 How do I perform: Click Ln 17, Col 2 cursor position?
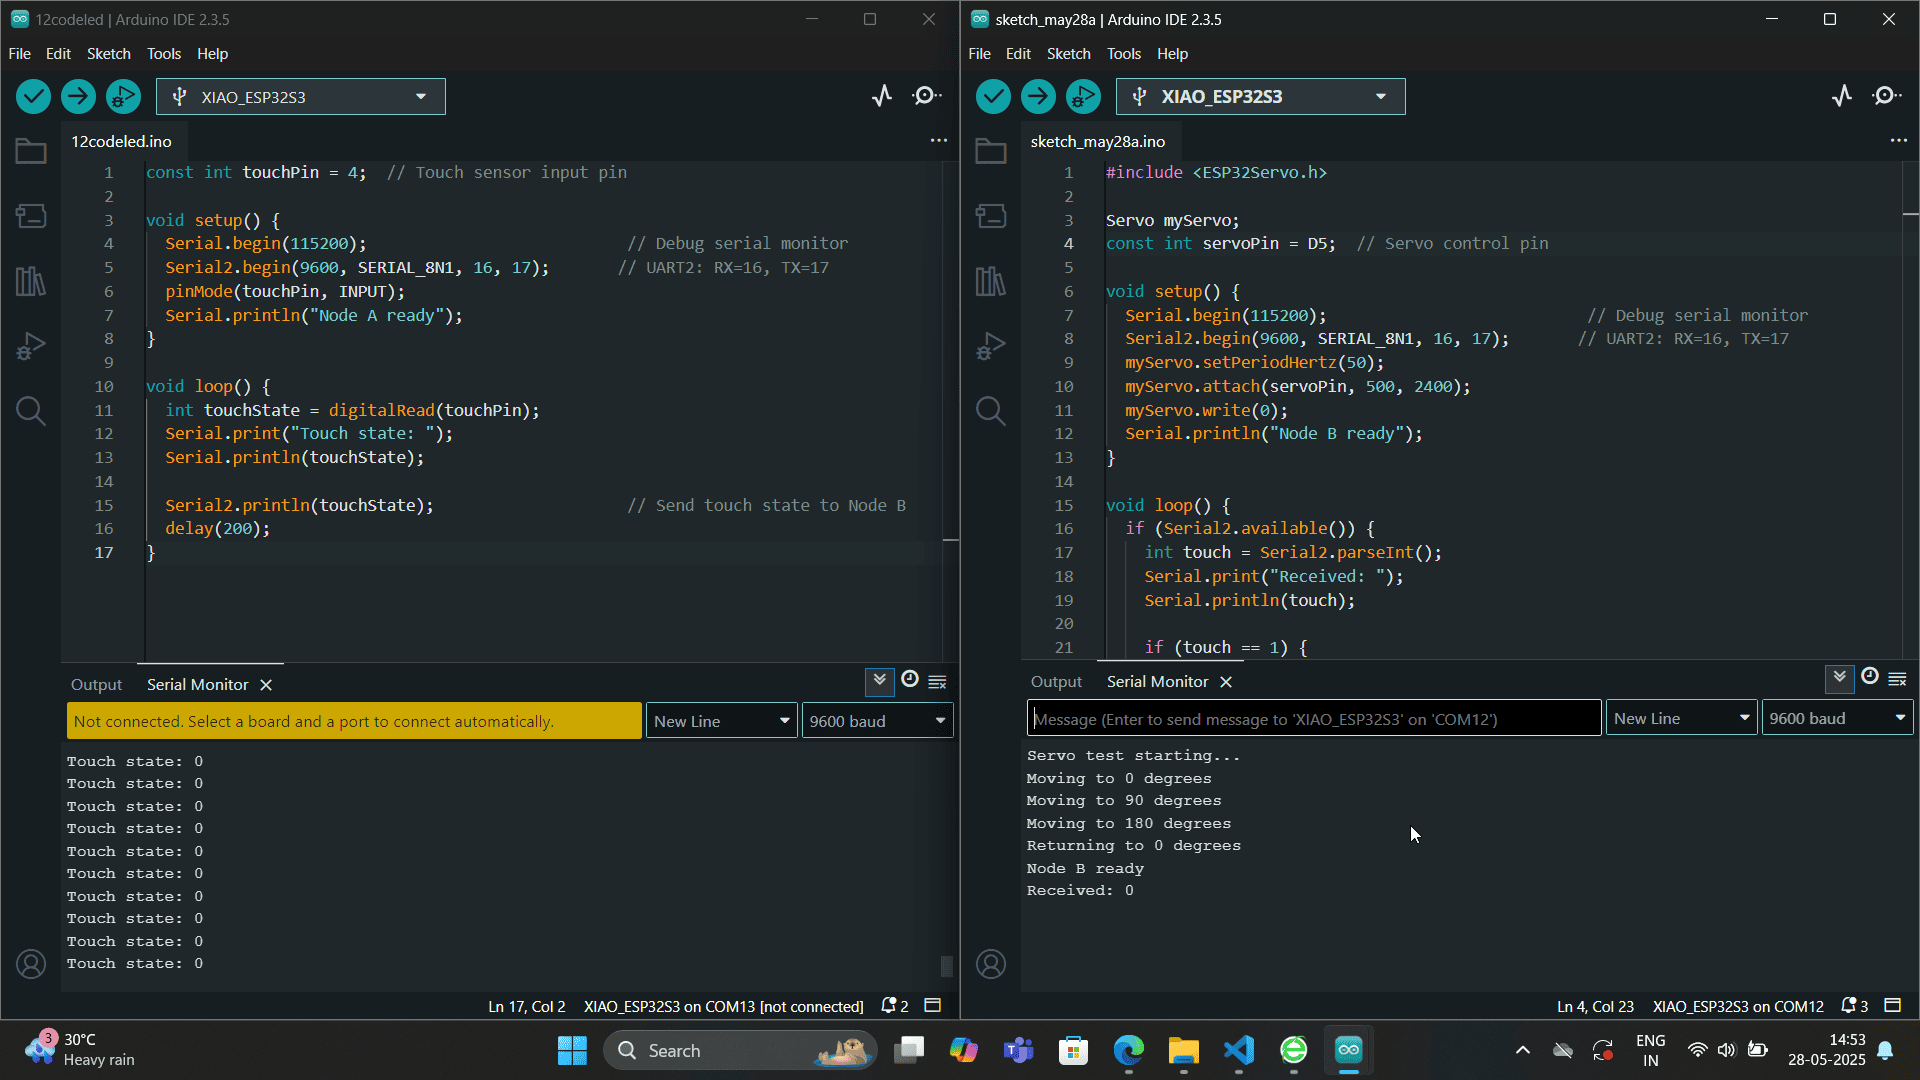click(526, 1007)
